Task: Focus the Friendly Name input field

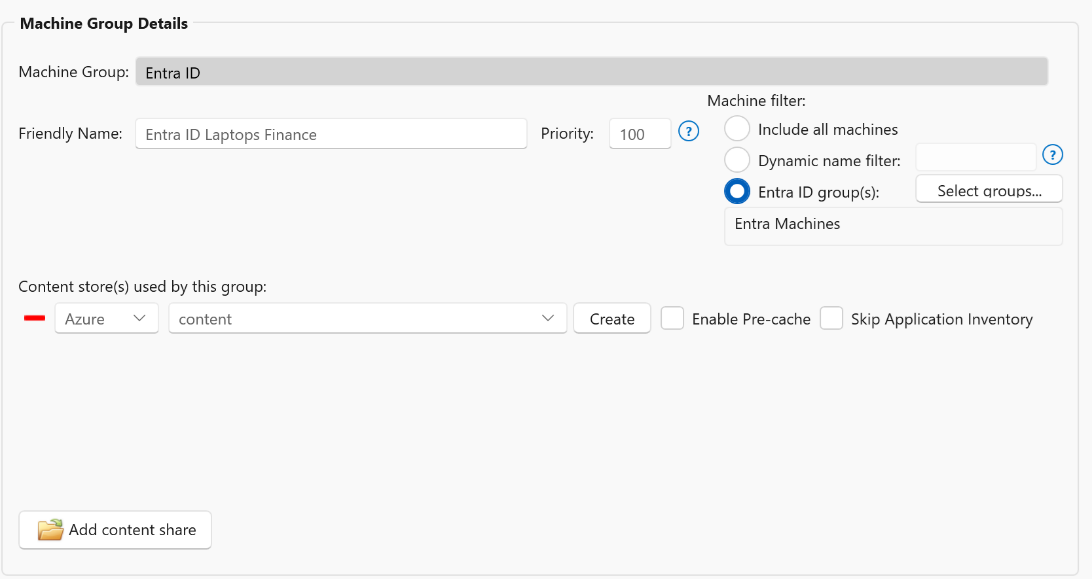Action: 331,134
